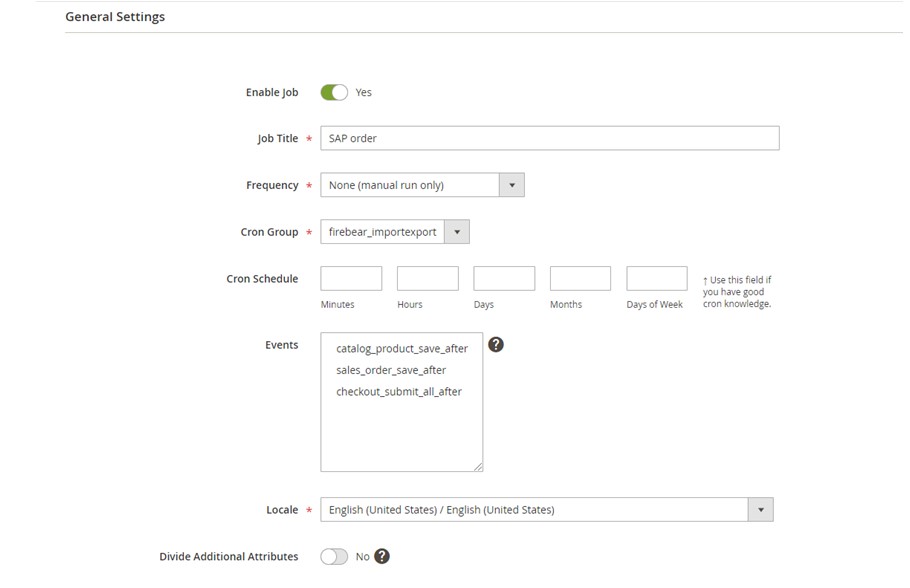Image resolution: width=910 pixels, height=588 pixels.
Task: Select the cron Days input box
Action: pyautogui.click(x=504, y=279)
